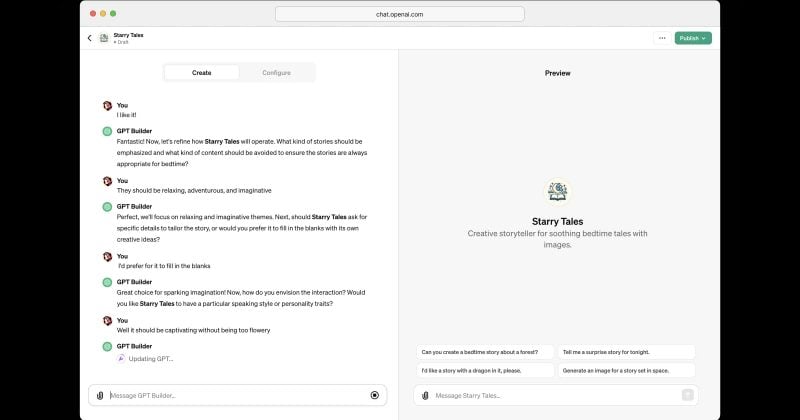800x420 pixels.
Task: Click GPT Builder avatar above 'Perfect, we'll focus' message
Action: 107,207
